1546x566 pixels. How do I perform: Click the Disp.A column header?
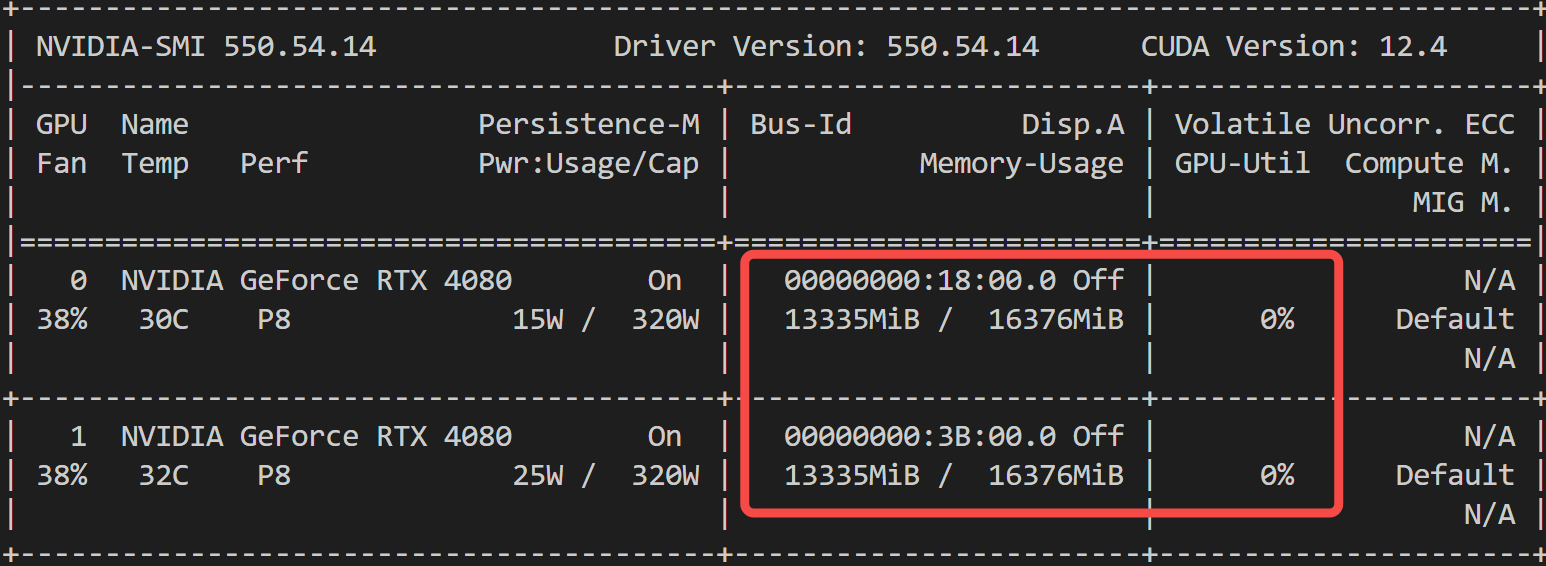click(x=1073, y=124)
